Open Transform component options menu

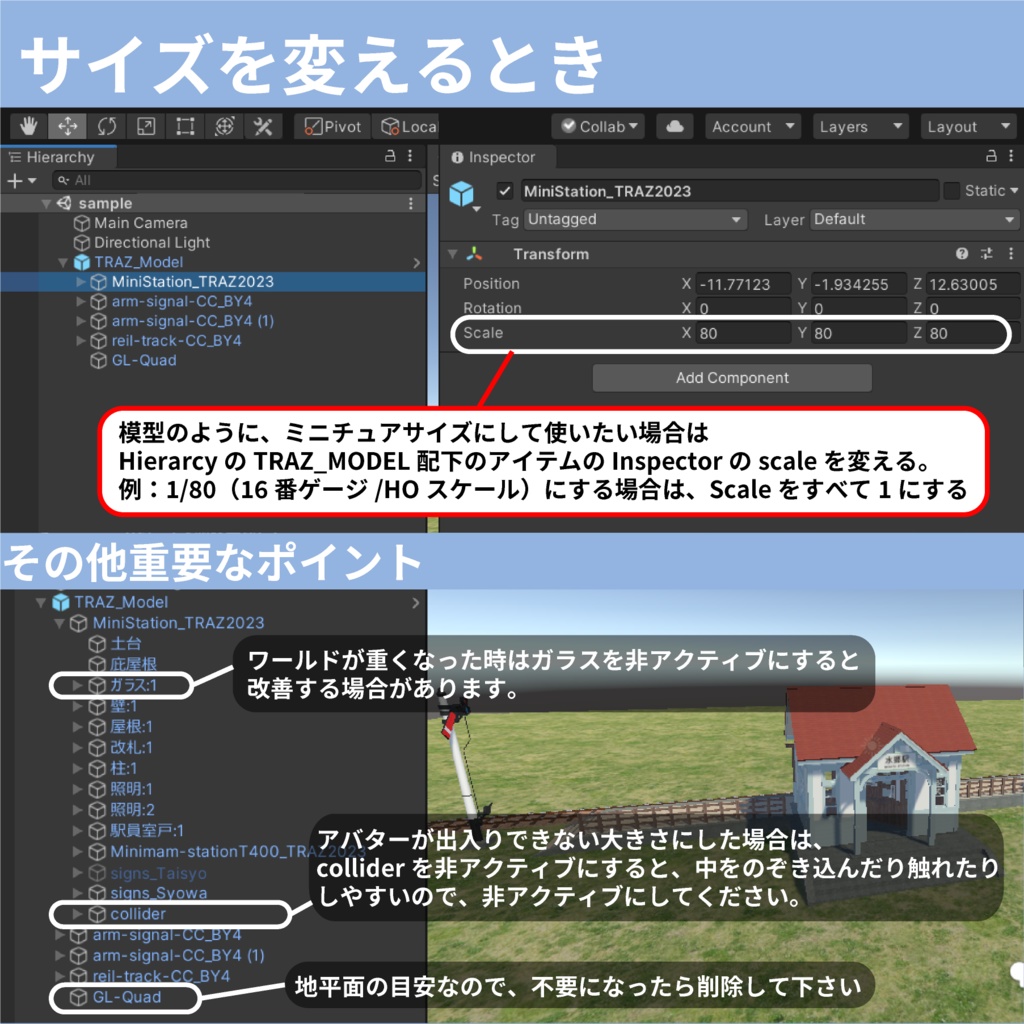coord(1011,254)
